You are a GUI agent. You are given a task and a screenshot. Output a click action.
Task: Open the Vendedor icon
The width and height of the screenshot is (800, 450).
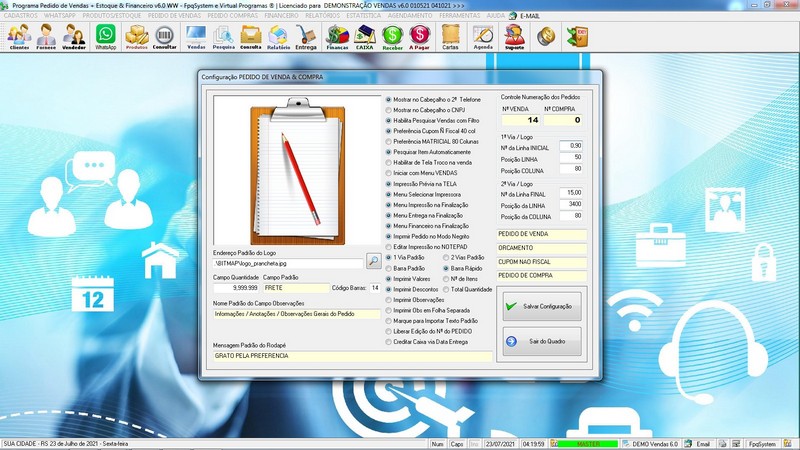coord(73,37)
